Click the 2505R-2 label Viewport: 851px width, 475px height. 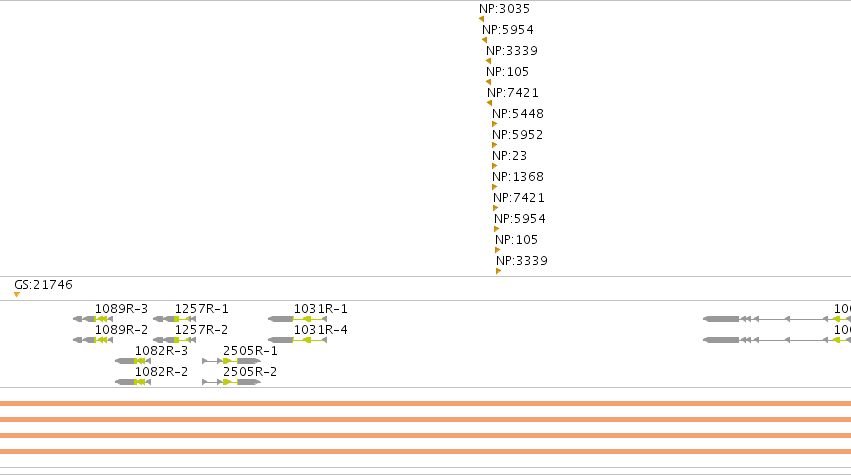pos(250,372)
